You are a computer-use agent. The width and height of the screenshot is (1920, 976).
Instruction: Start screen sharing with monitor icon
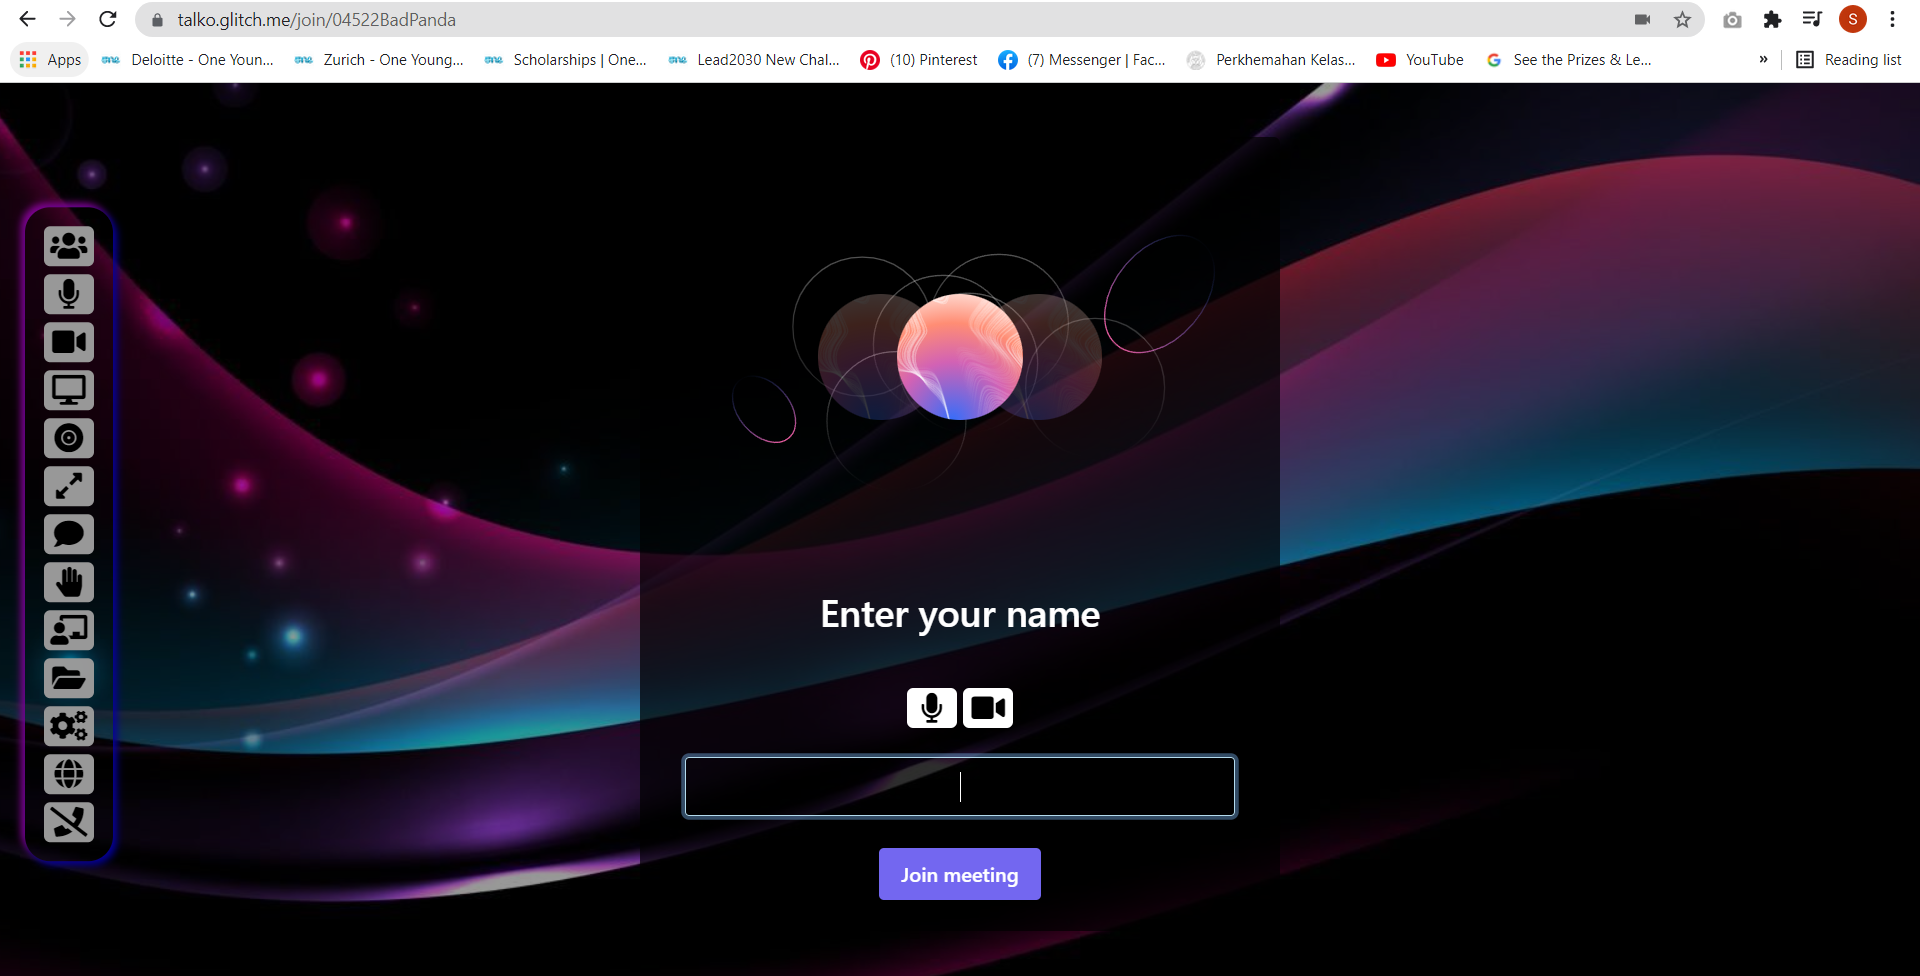click(x=69, y=390)
